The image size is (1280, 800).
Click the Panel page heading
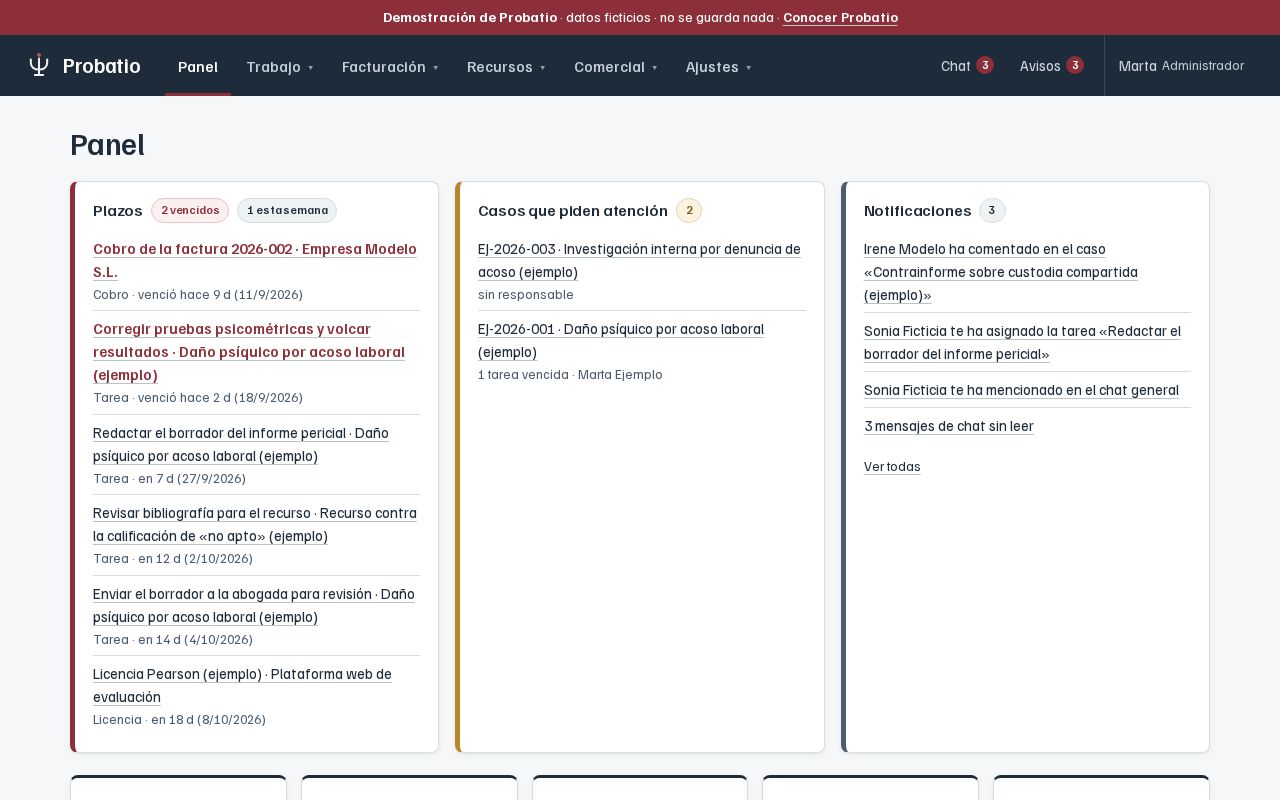[107, 145]
